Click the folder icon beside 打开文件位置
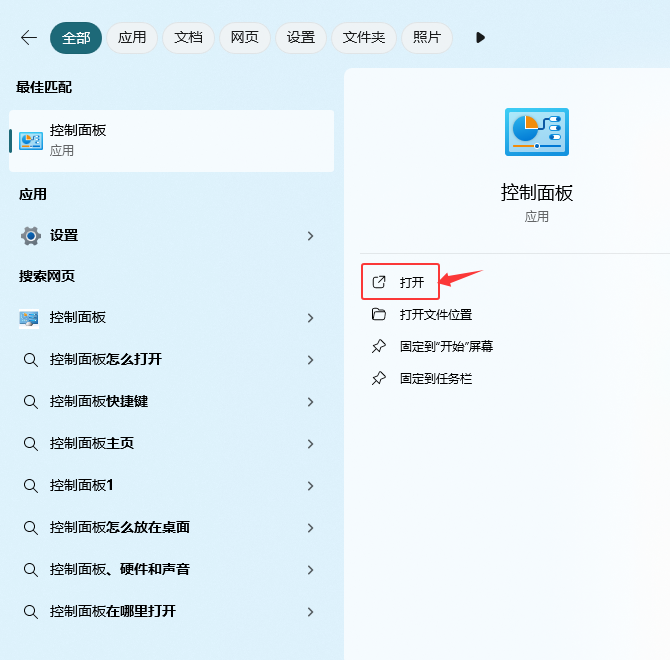 379,314
